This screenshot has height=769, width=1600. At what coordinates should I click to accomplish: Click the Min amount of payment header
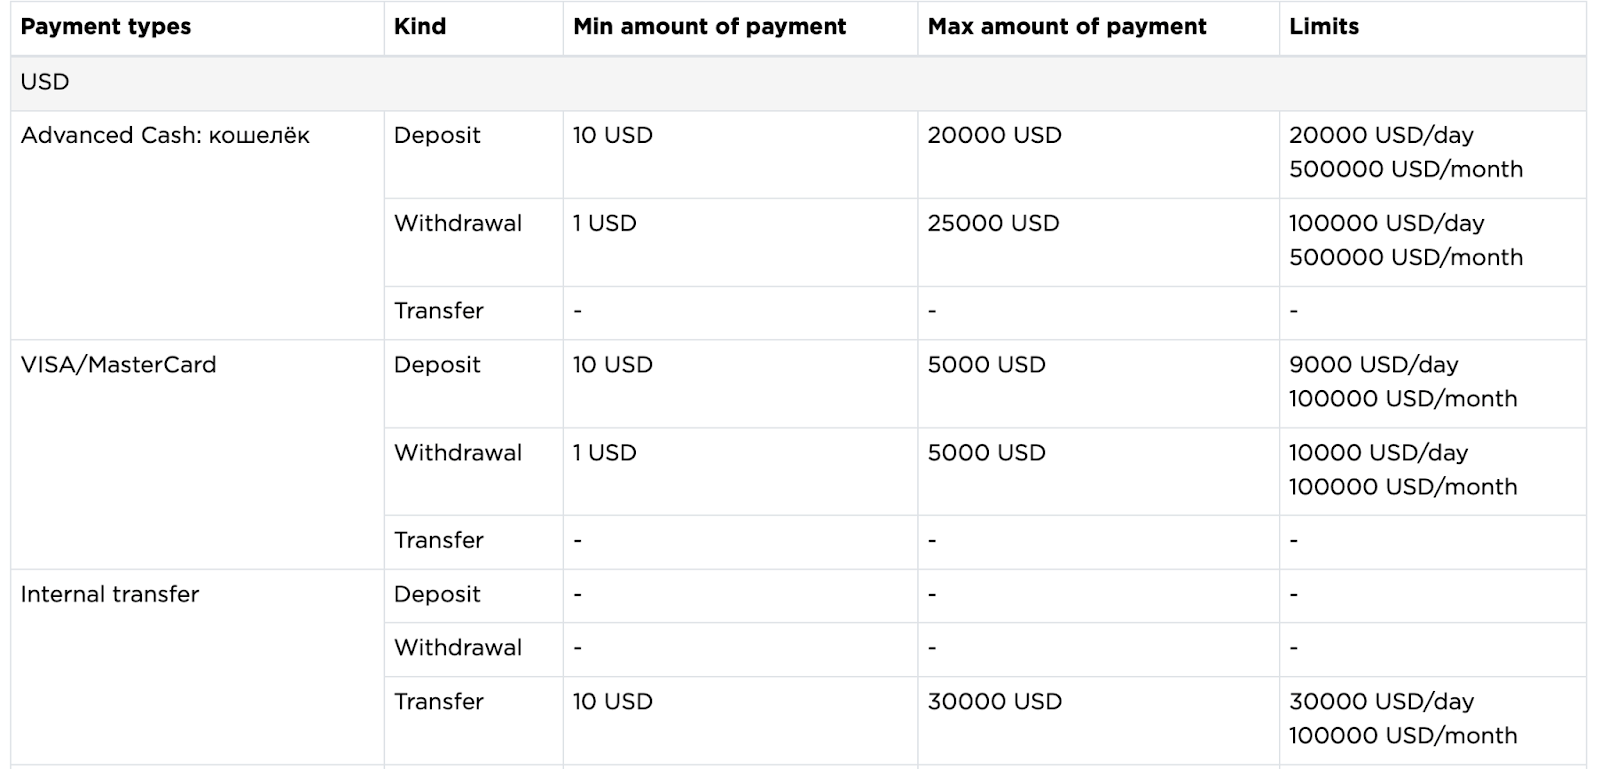(x=740, y=27)
